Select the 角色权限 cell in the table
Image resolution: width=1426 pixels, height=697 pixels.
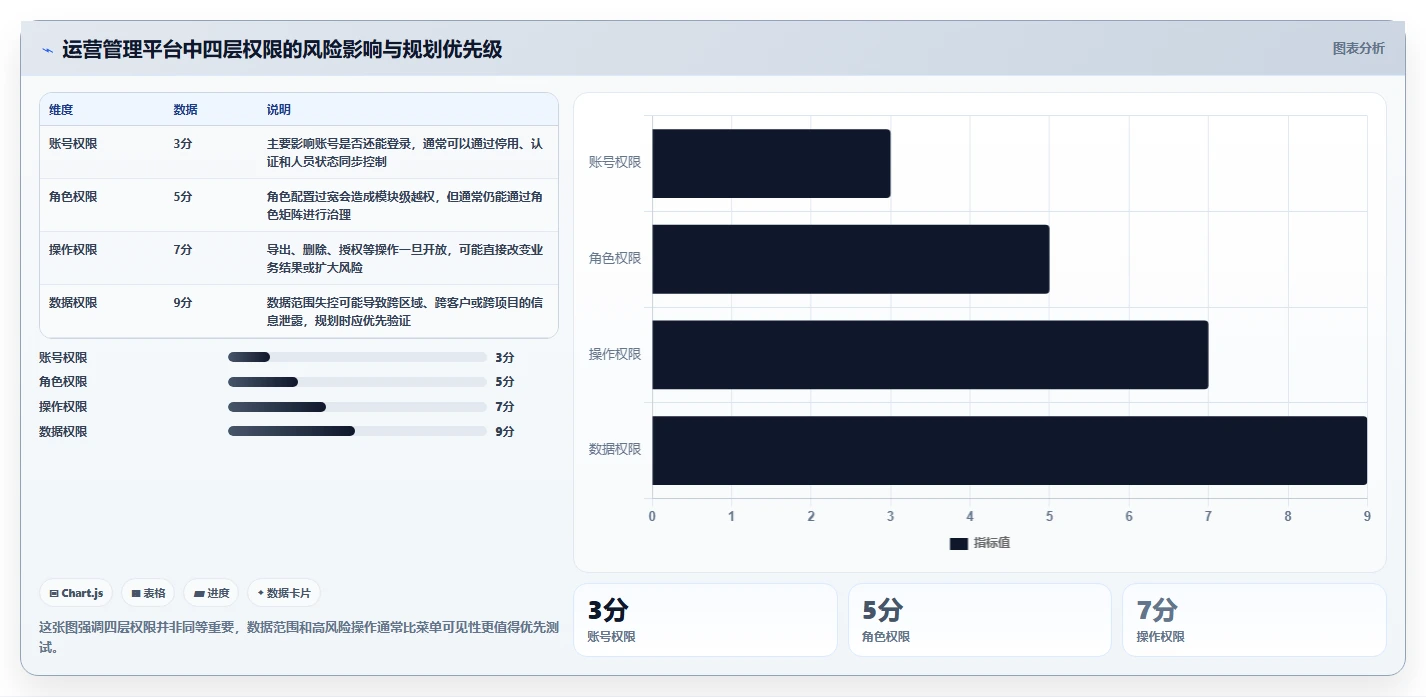pos(73,197)
